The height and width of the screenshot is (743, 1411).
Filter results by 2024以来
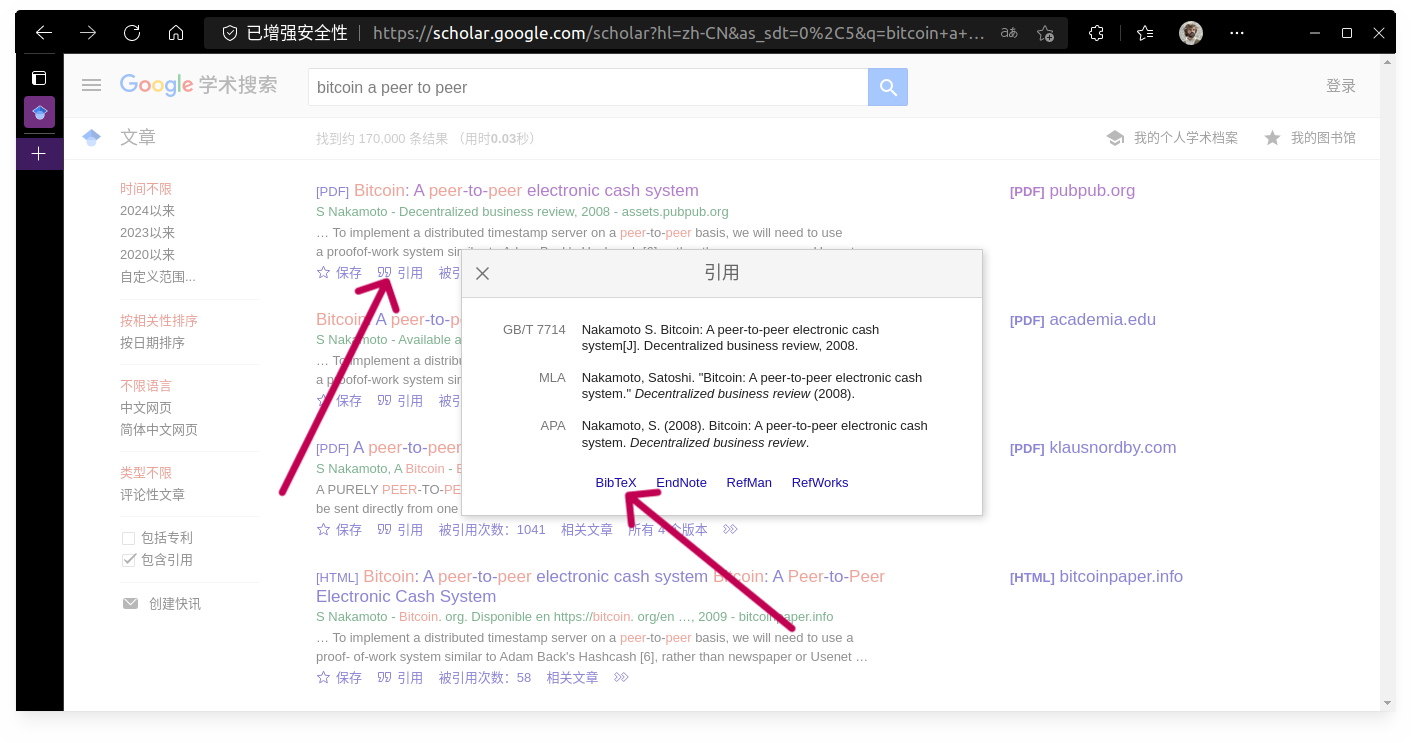point(148,211)
